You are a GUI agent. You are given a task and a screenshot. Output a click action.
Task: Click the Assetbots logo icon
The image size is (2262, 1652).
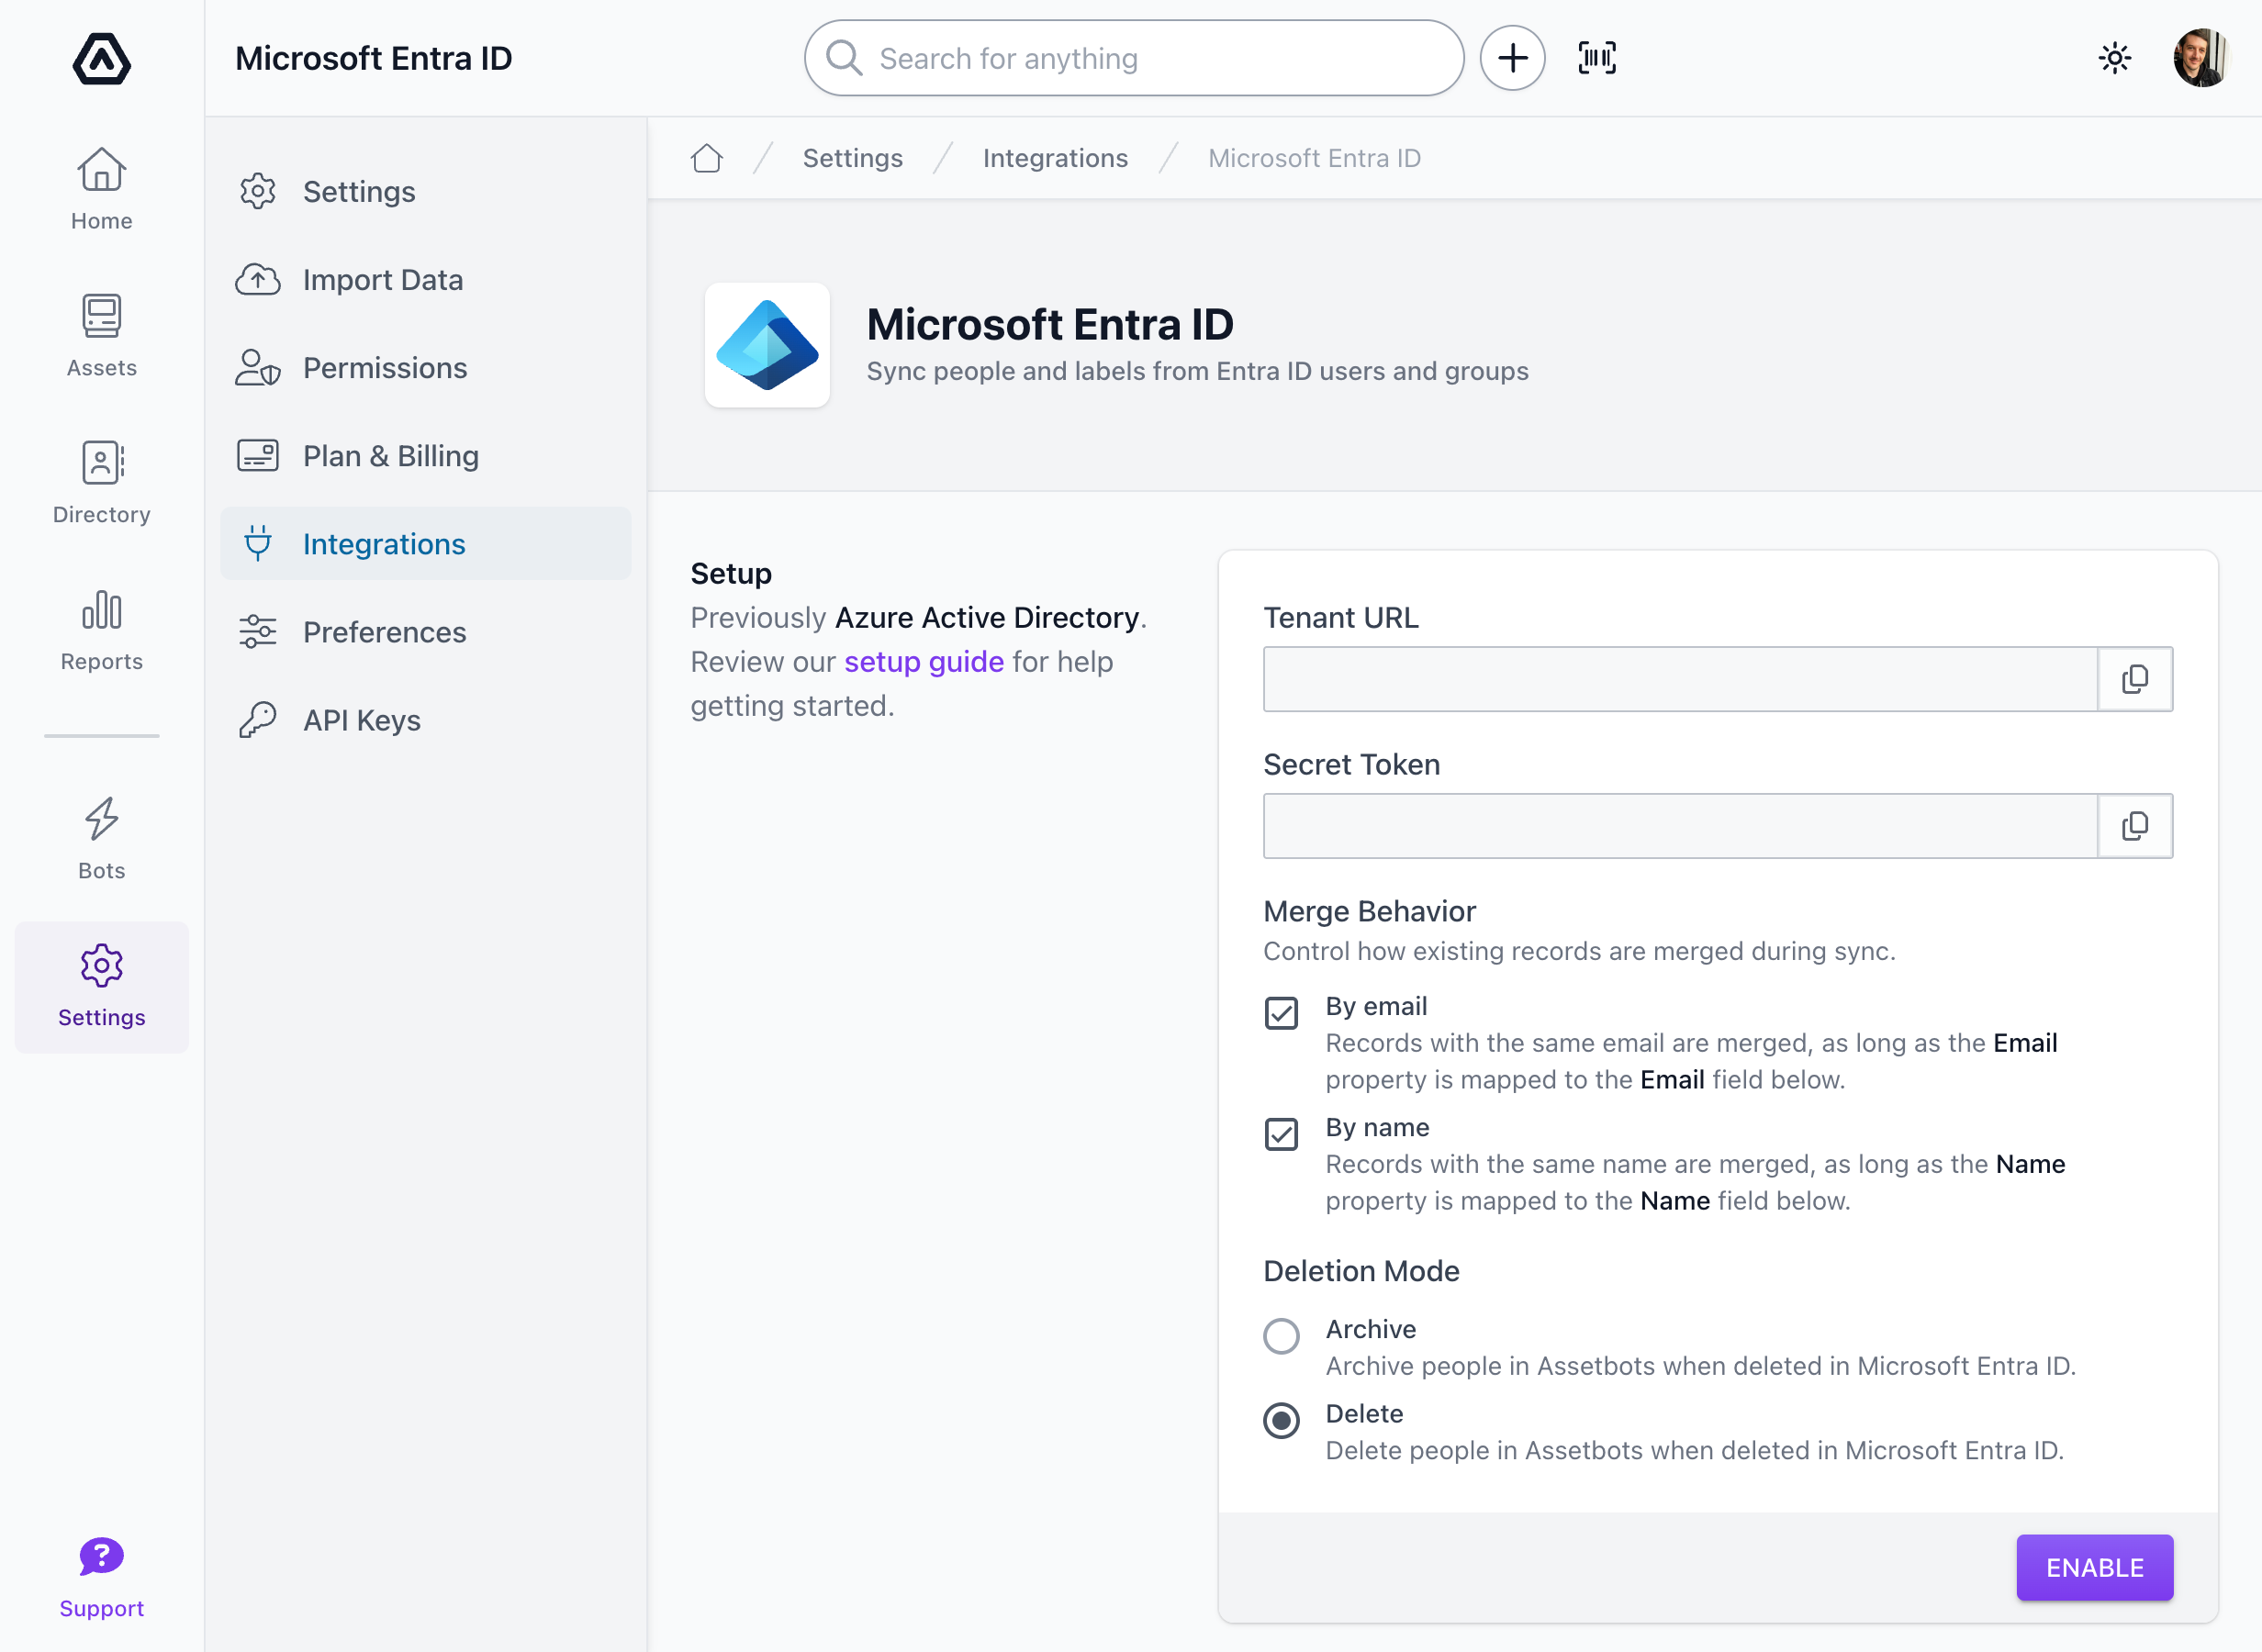click(x=101, y=58)
